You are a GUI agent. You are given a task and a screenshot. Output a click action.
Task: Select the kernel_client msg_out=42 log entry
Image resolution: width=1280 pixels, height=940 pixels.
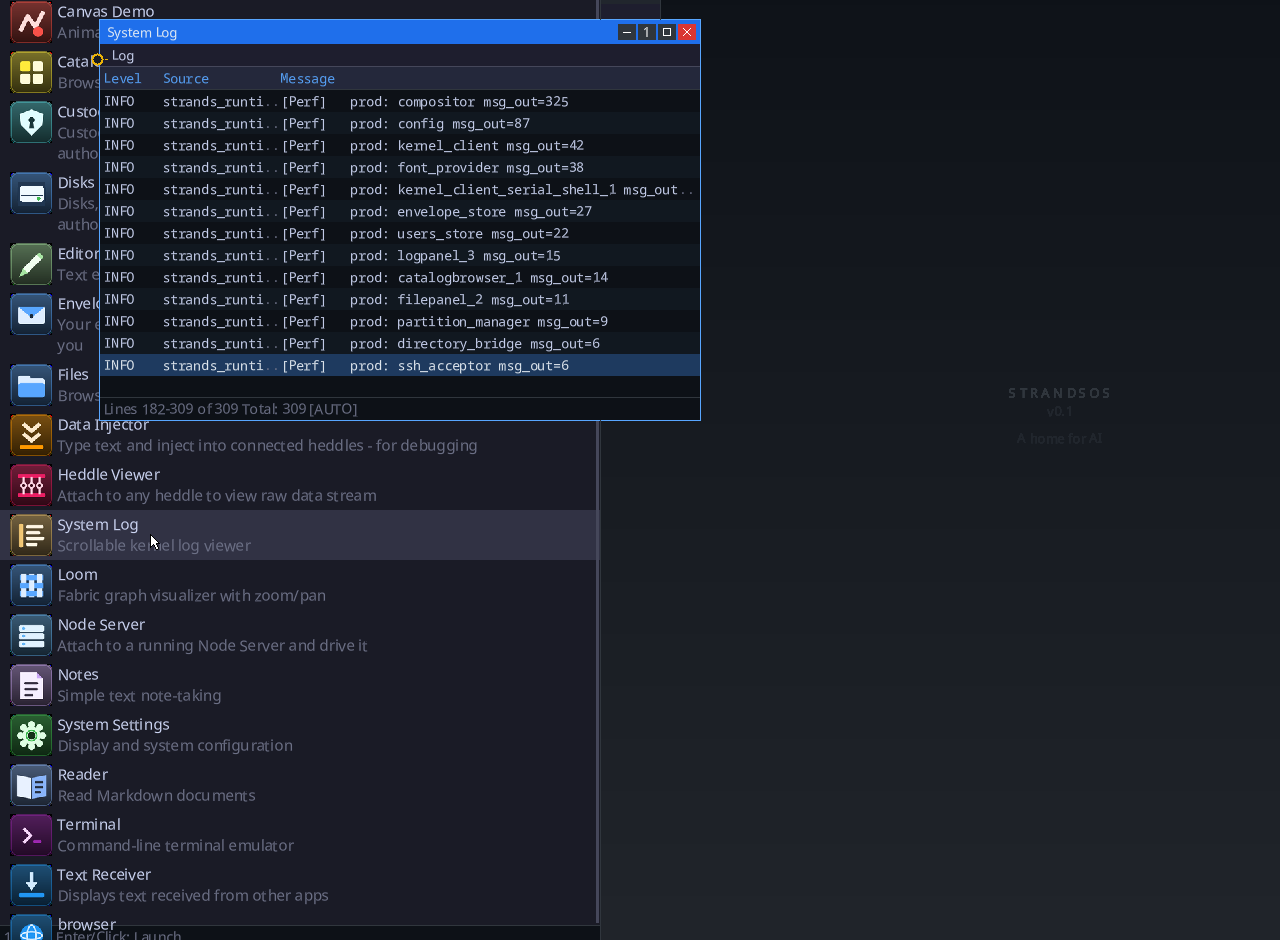point(400,145)
